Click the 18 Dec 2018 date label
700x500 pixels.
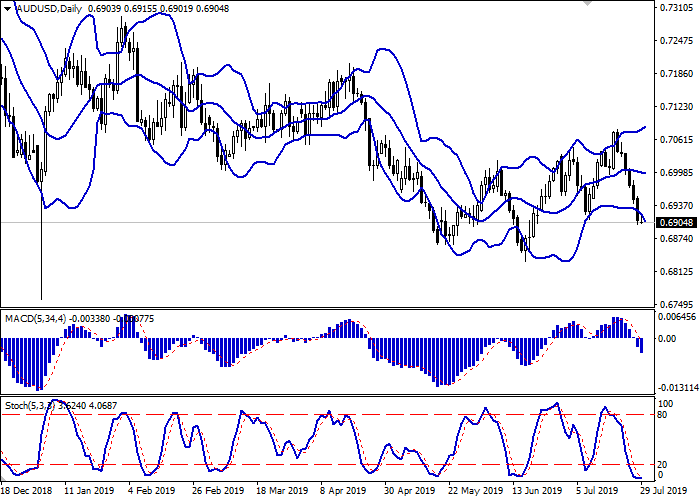pyautogui.click(x=27, y=491)
